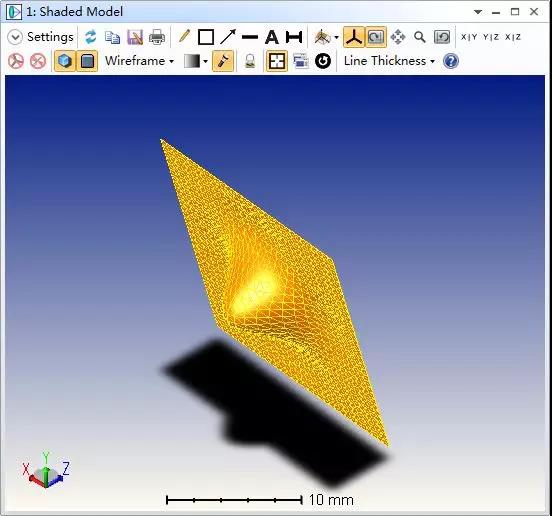Image resolution: width=552 pixels, height=516 pixels.
Task: Open the window options dropdown arrow
Action: [478, 12]
